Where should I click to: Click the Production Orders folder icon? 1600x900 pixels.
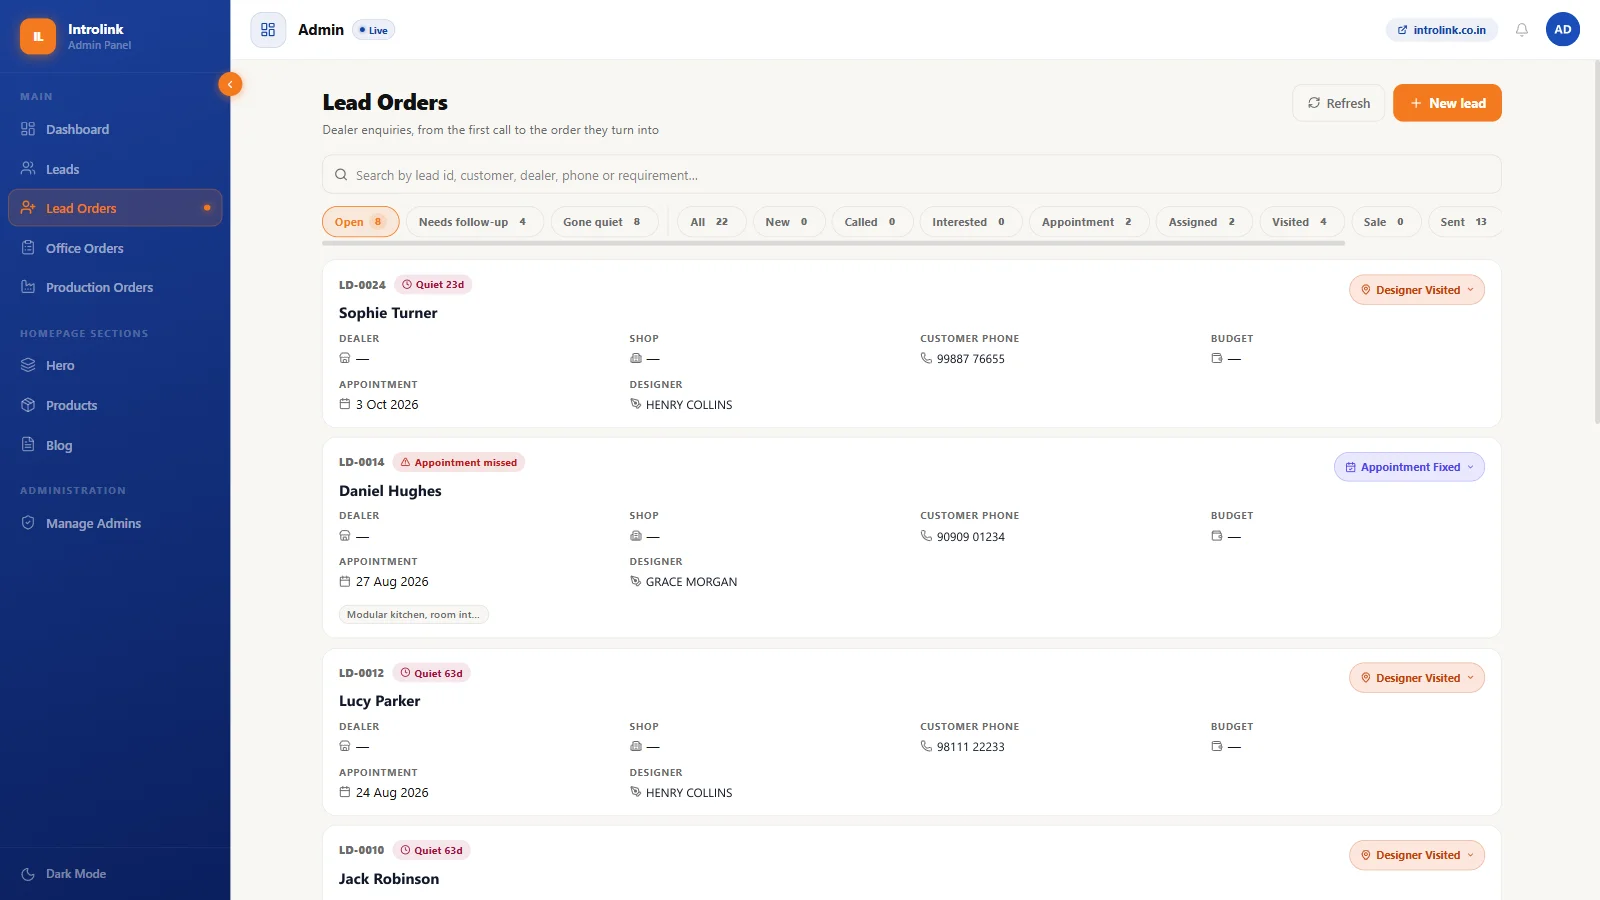28,287
